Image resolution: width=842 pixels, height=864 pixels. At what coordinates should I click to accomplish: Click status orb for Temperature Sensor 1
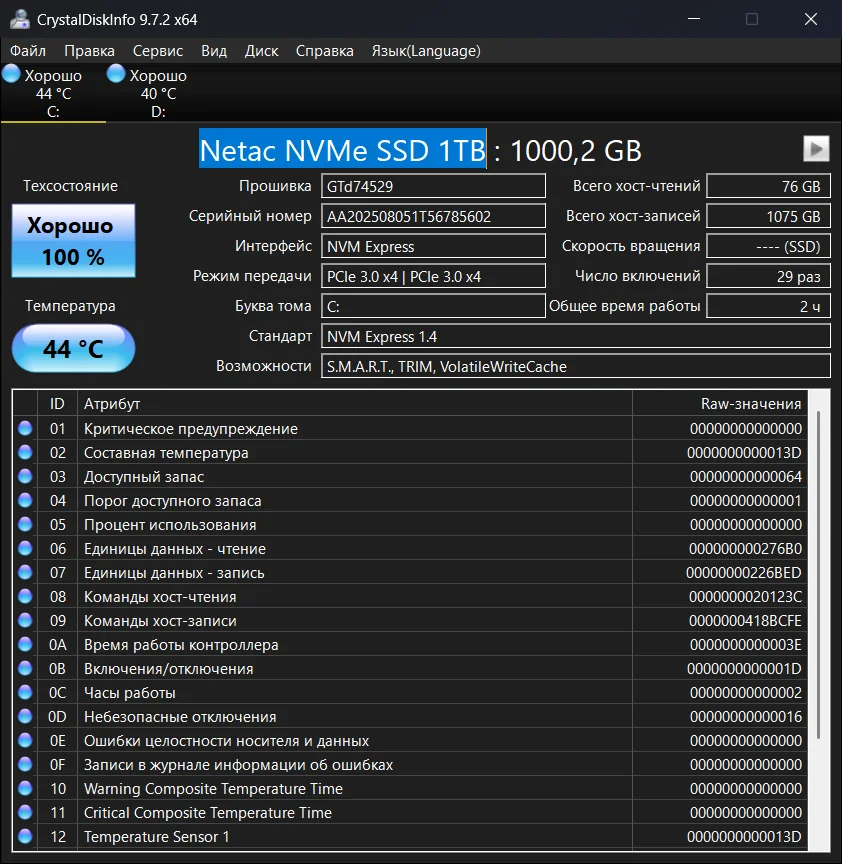(x=25, y=837)
